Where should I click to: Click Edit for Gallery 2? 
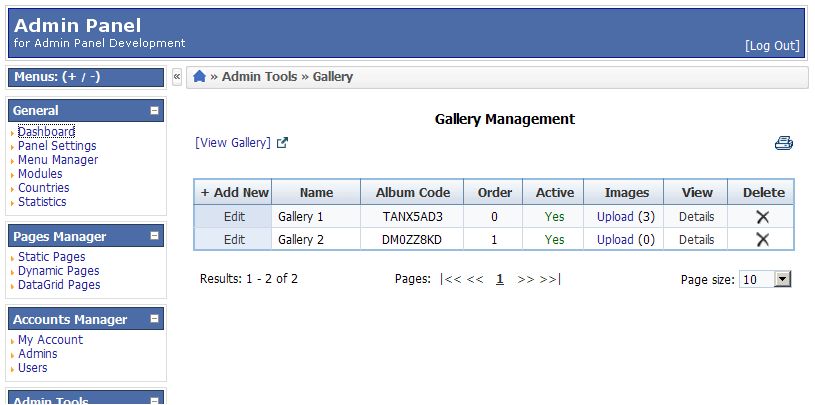pyautogui.click(x=234, y=239)
